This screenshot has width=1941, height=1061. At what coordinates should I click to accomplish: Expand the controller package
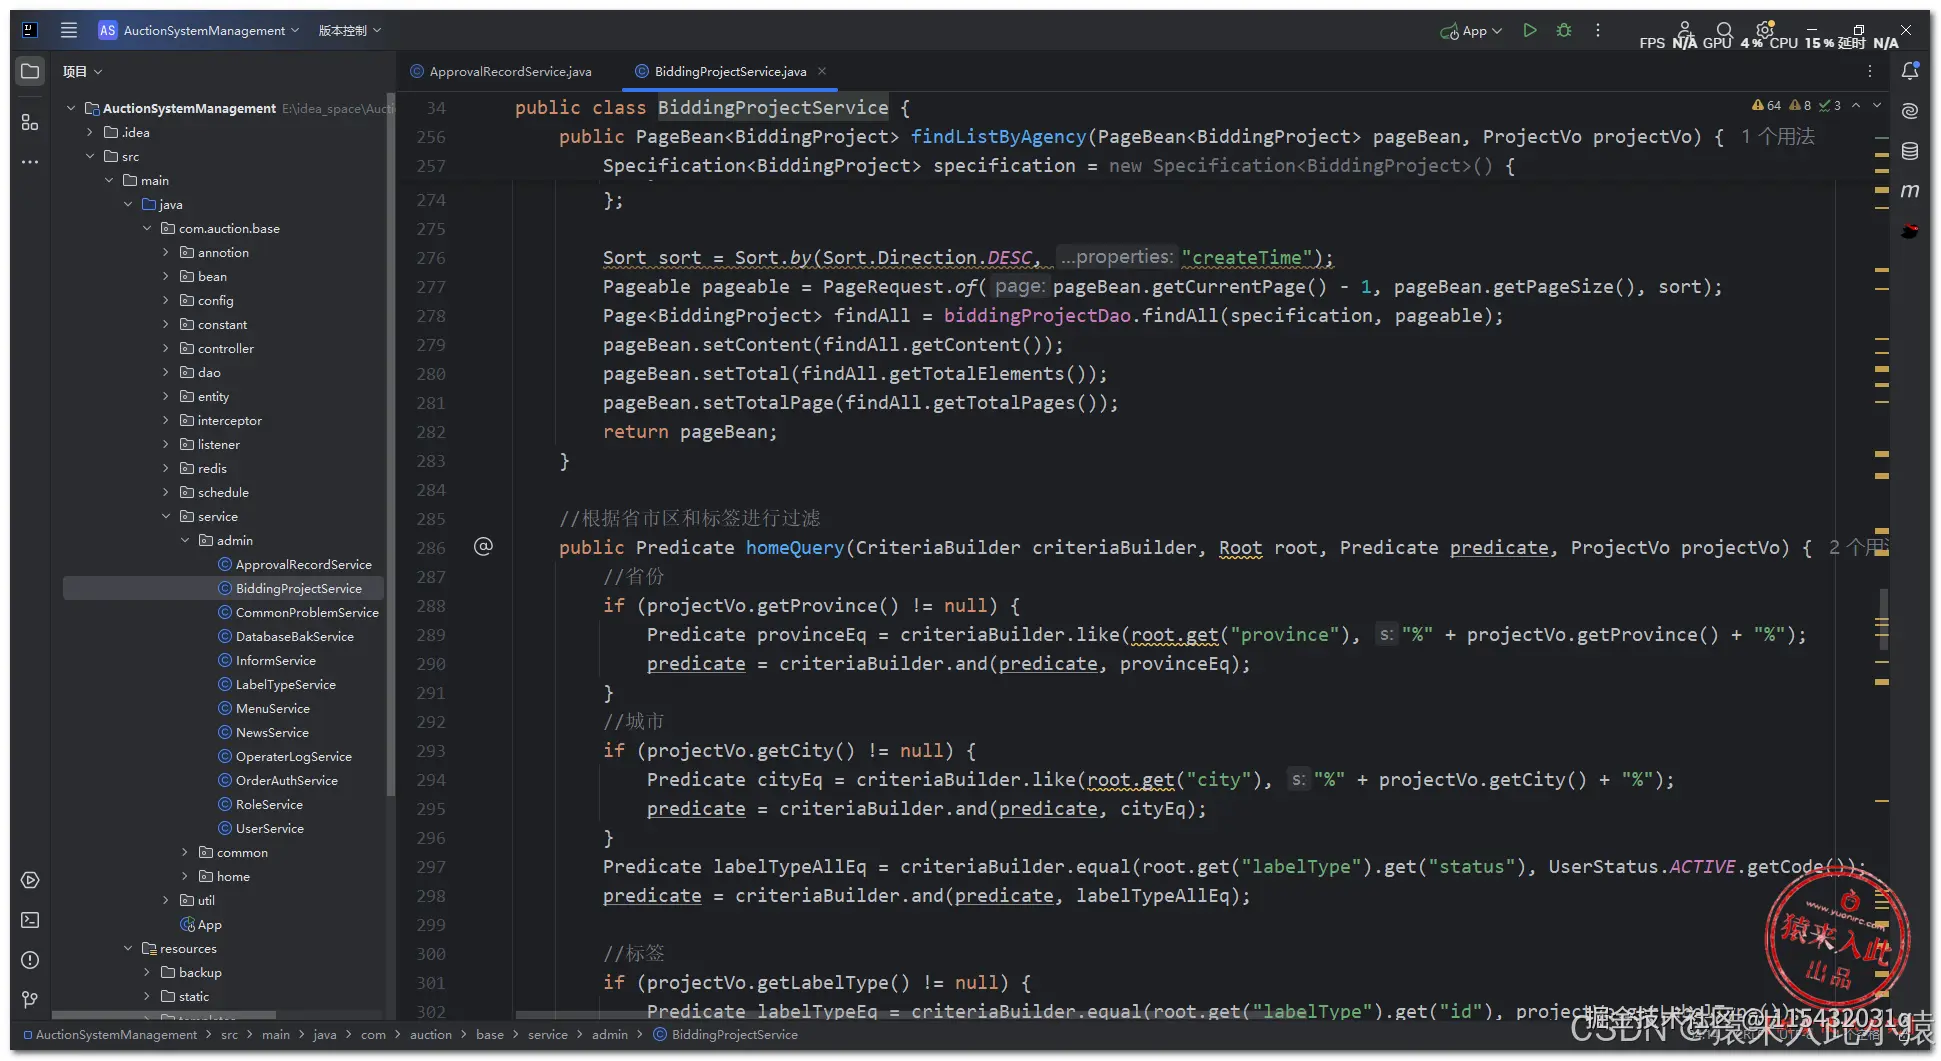[x=166, y=348]
